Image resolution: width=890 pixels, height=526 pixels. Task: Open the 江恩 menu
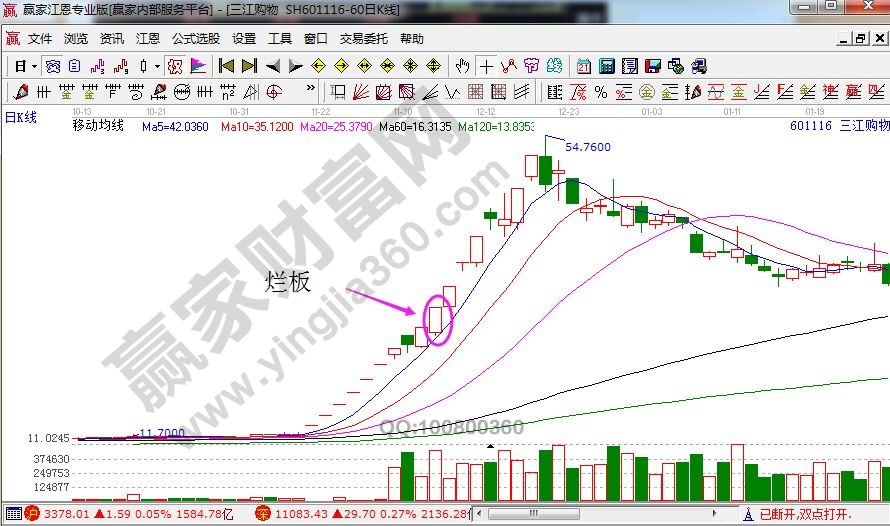(x=148, y=39)
